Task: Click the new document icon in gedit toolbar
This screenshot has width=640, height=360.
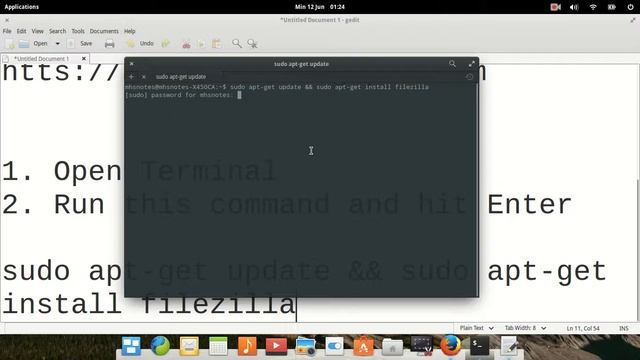Action: [x=10, y=44]
